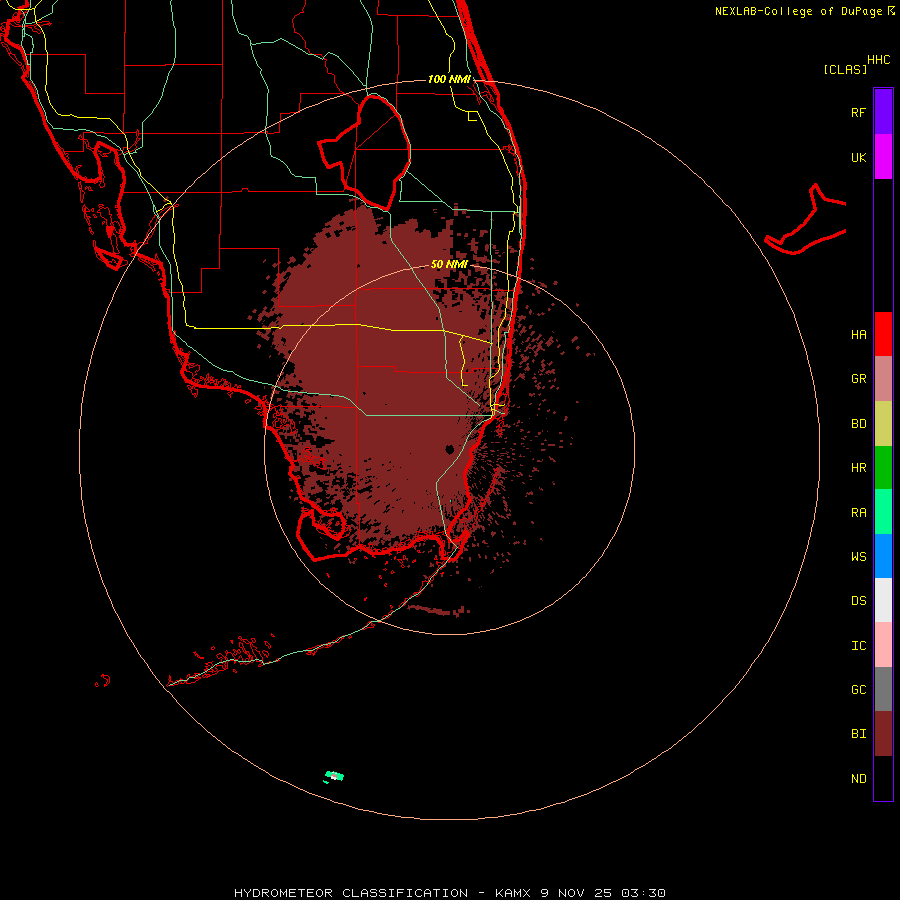Click the brown BI legend swatch
900x900 pixels.
(x=883, y=734)
